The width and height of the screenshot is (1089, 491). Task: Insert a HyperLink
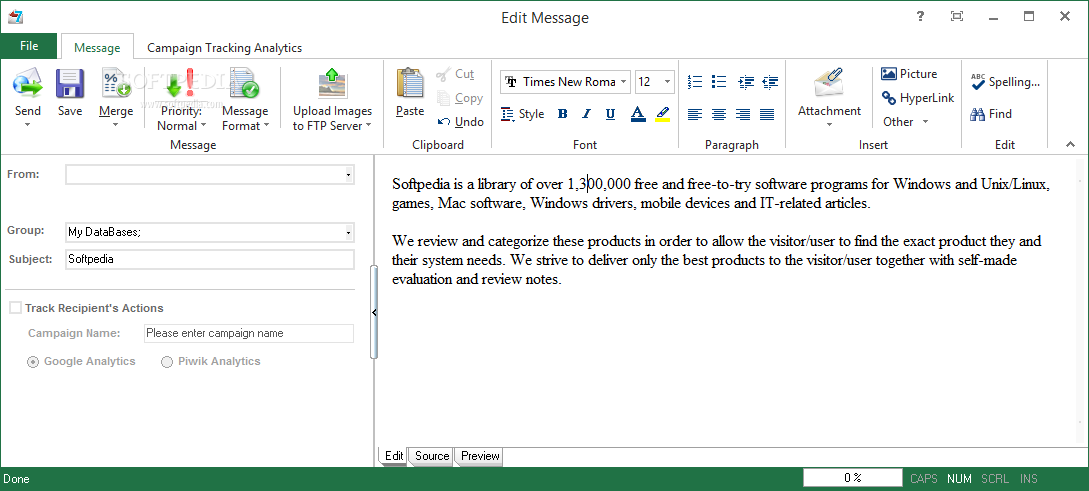[917, 98]
